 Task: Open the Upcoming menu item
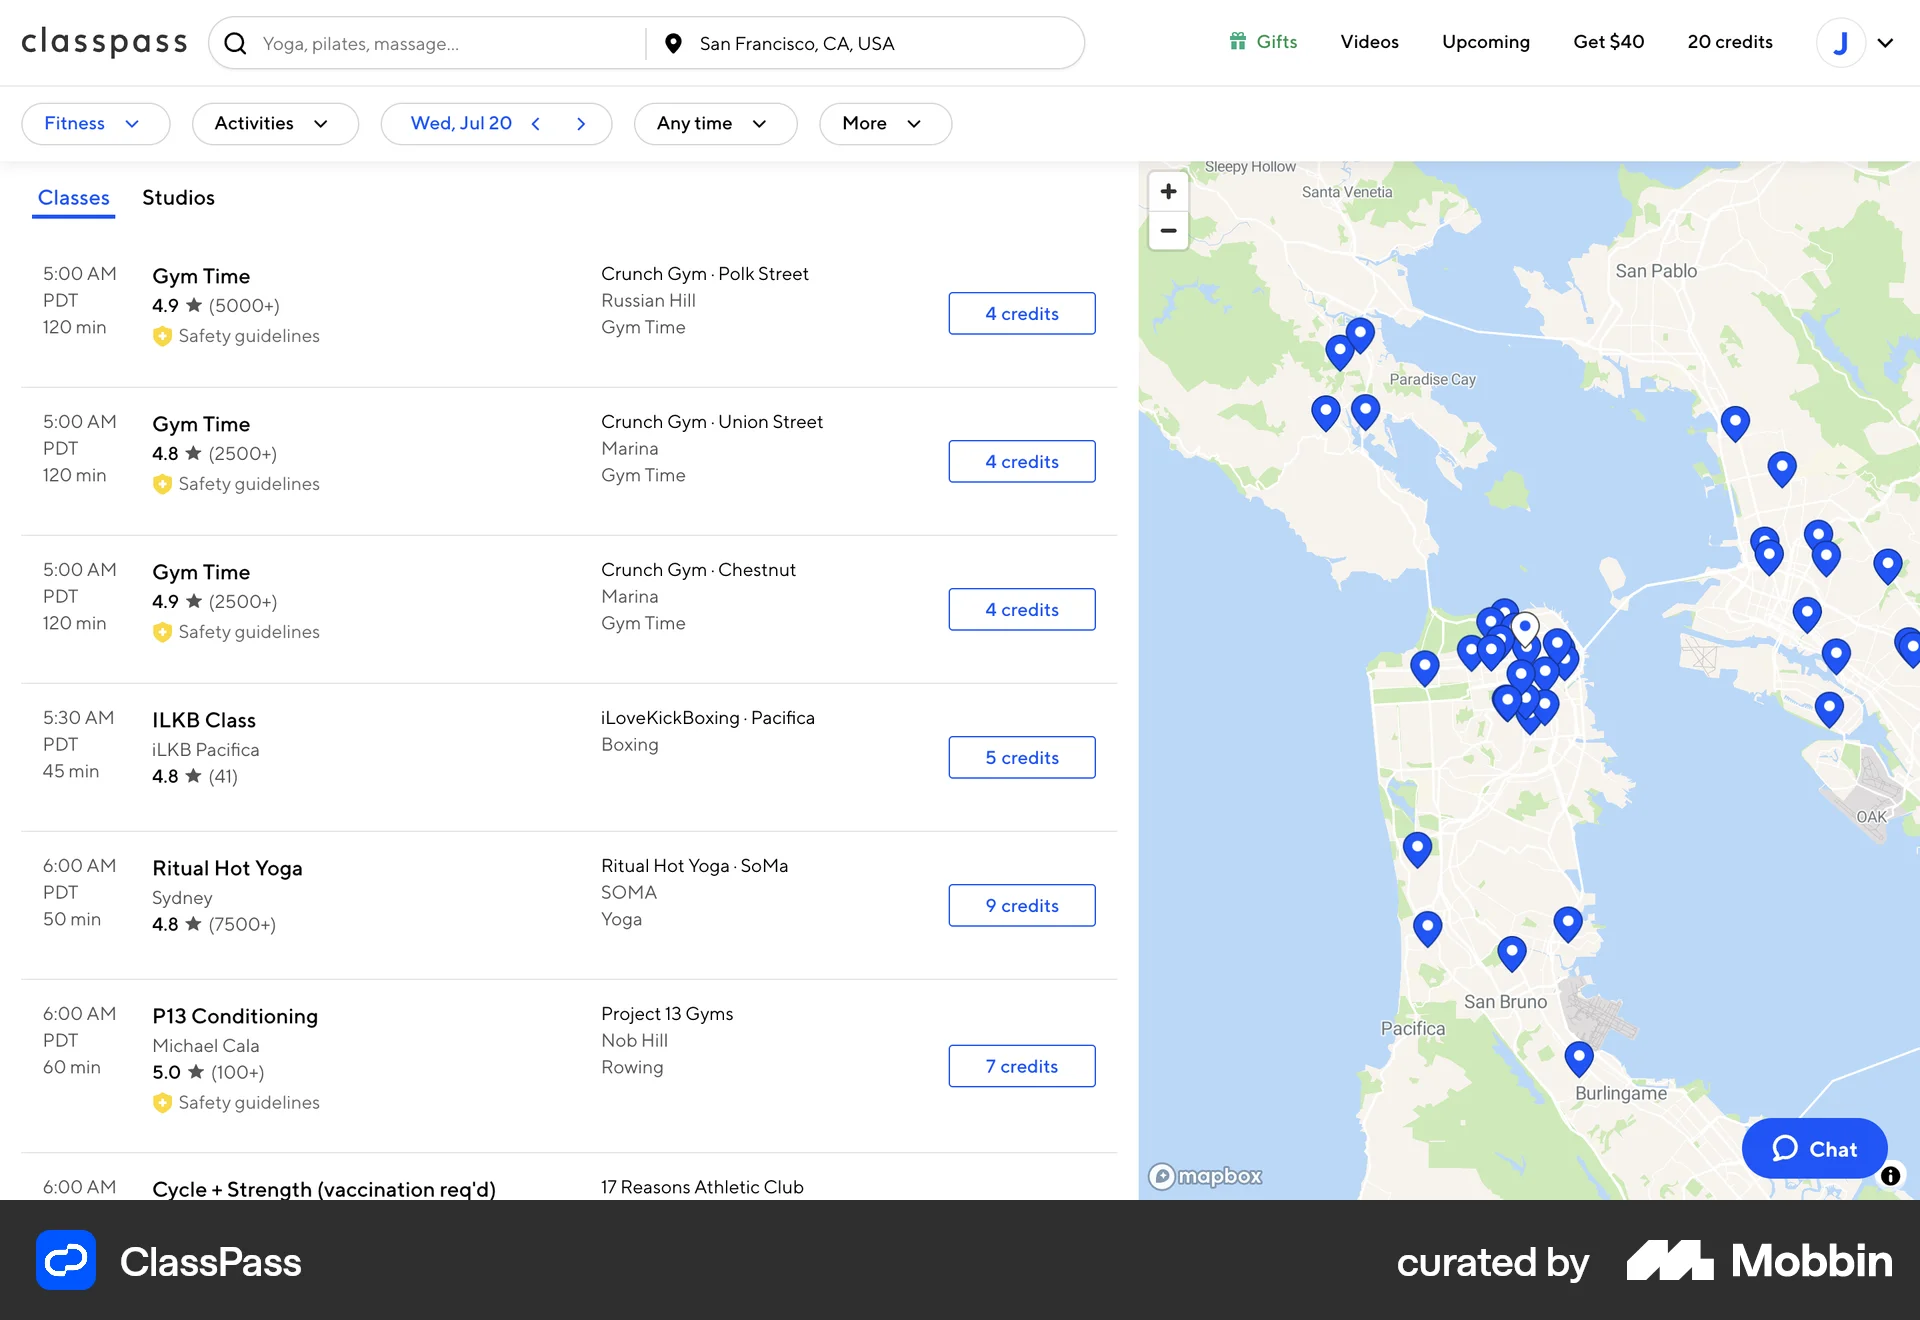[1486, 41]
